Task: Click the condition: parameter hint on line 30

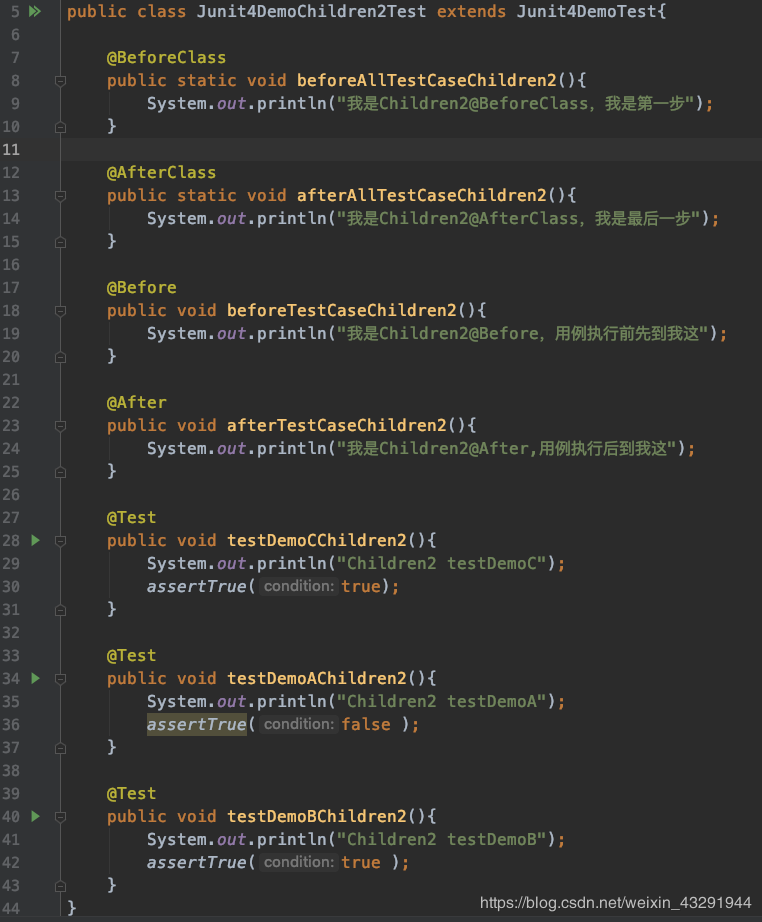Action: [299, 586]
